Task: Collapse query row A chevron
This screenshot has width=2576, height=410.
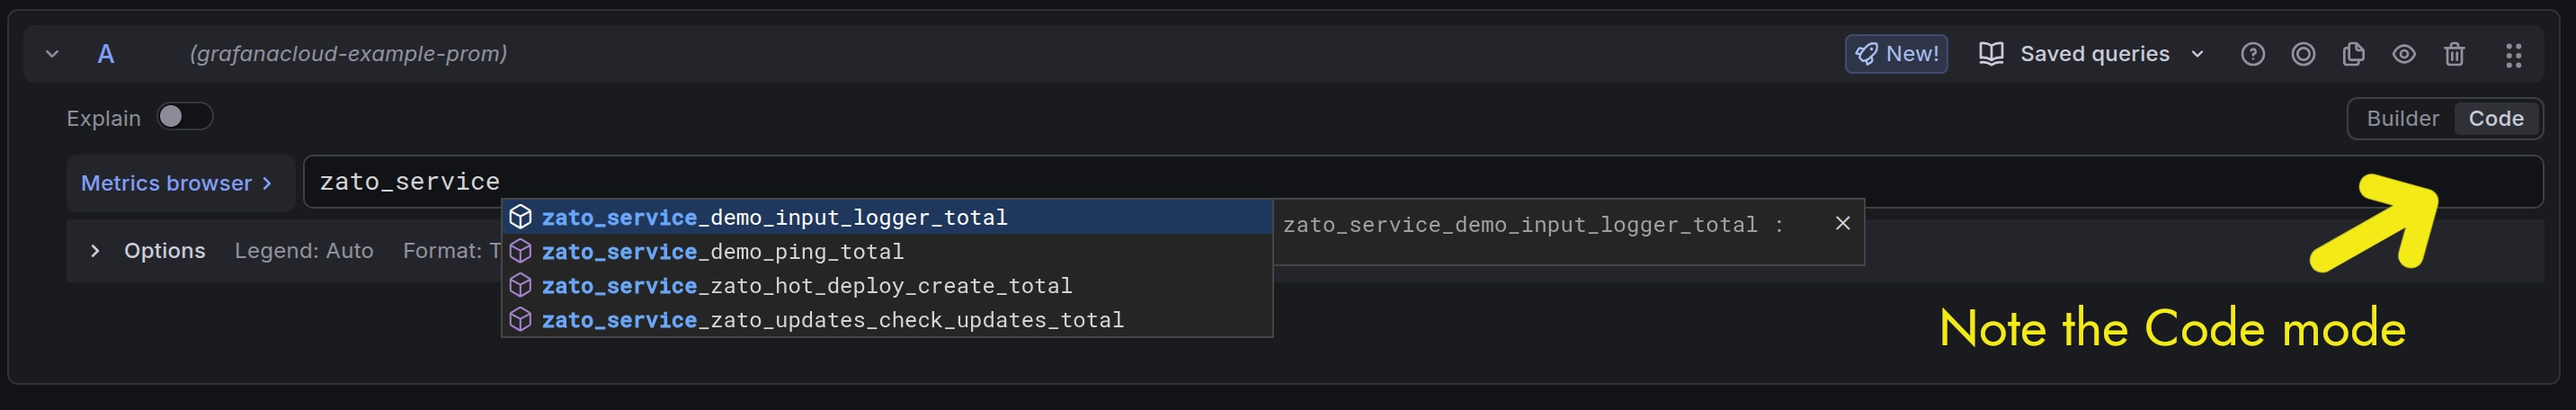Action: point(52,54)
